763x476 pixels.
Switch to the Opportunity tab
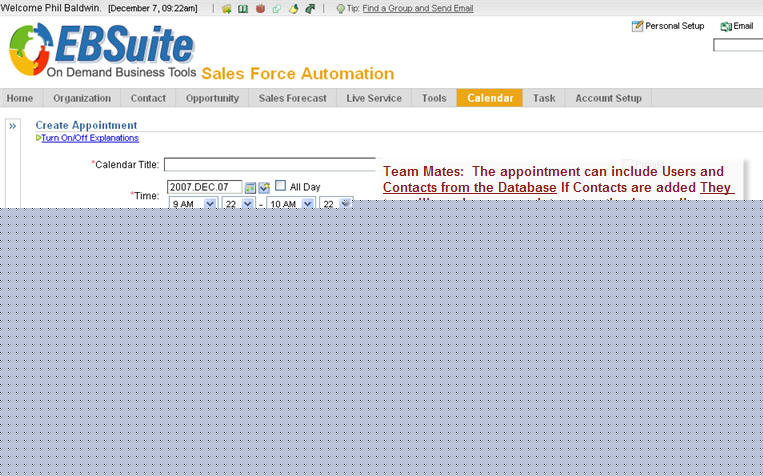pos(212,98)
